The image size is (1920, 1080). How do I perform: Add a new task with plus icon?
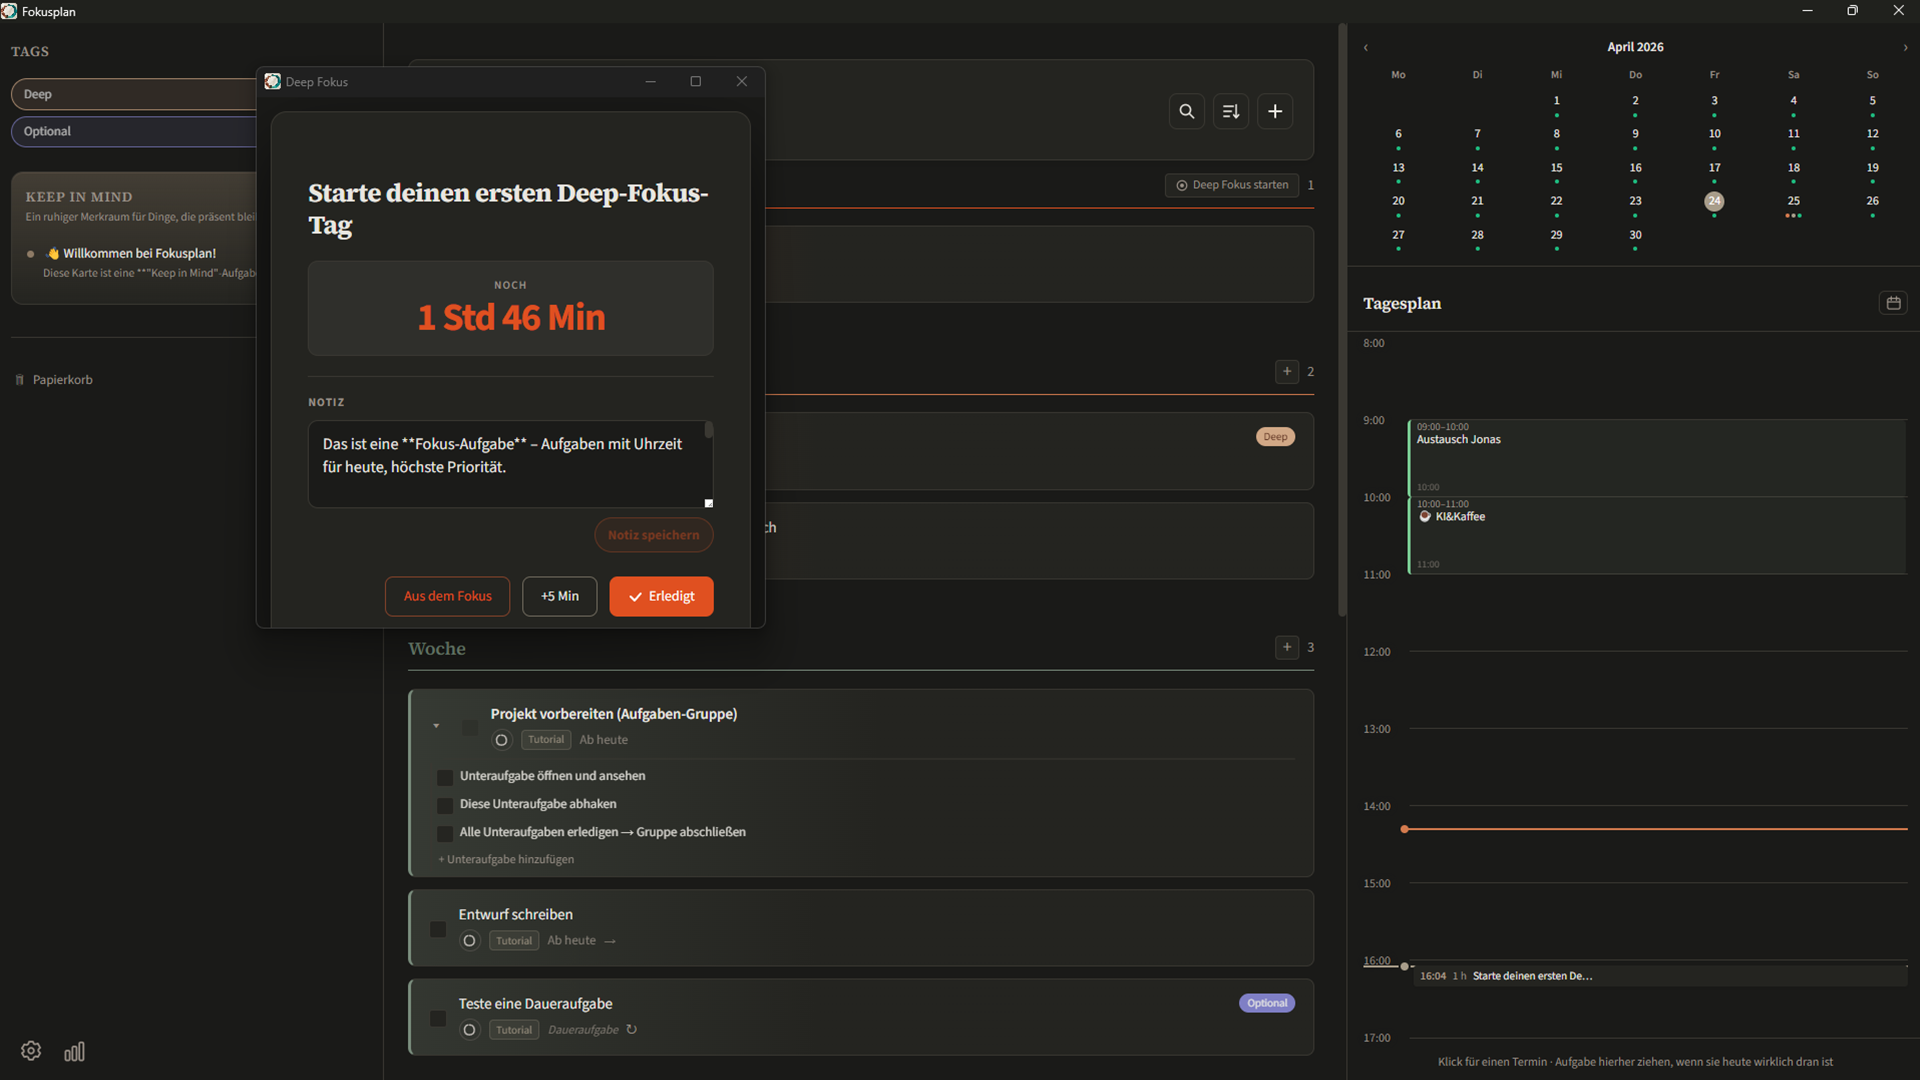1275,111
